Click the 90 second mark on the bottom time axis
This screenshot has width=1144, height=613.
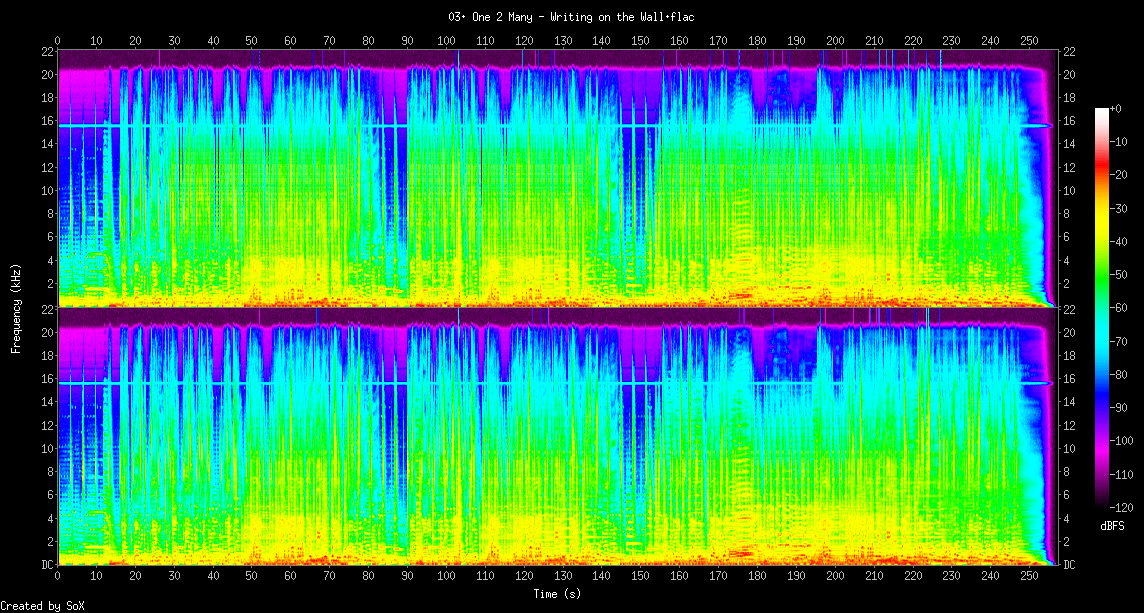pos(407,575)
